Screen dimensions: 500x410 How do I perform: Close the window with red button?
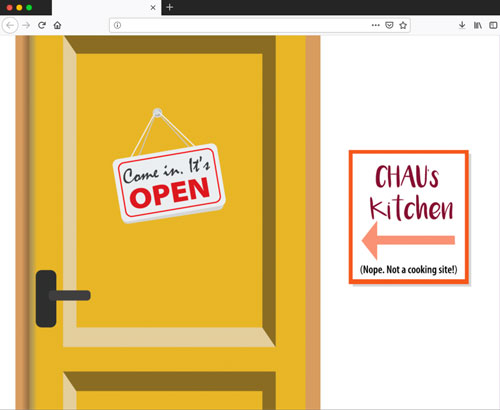[x=9, y=7]
